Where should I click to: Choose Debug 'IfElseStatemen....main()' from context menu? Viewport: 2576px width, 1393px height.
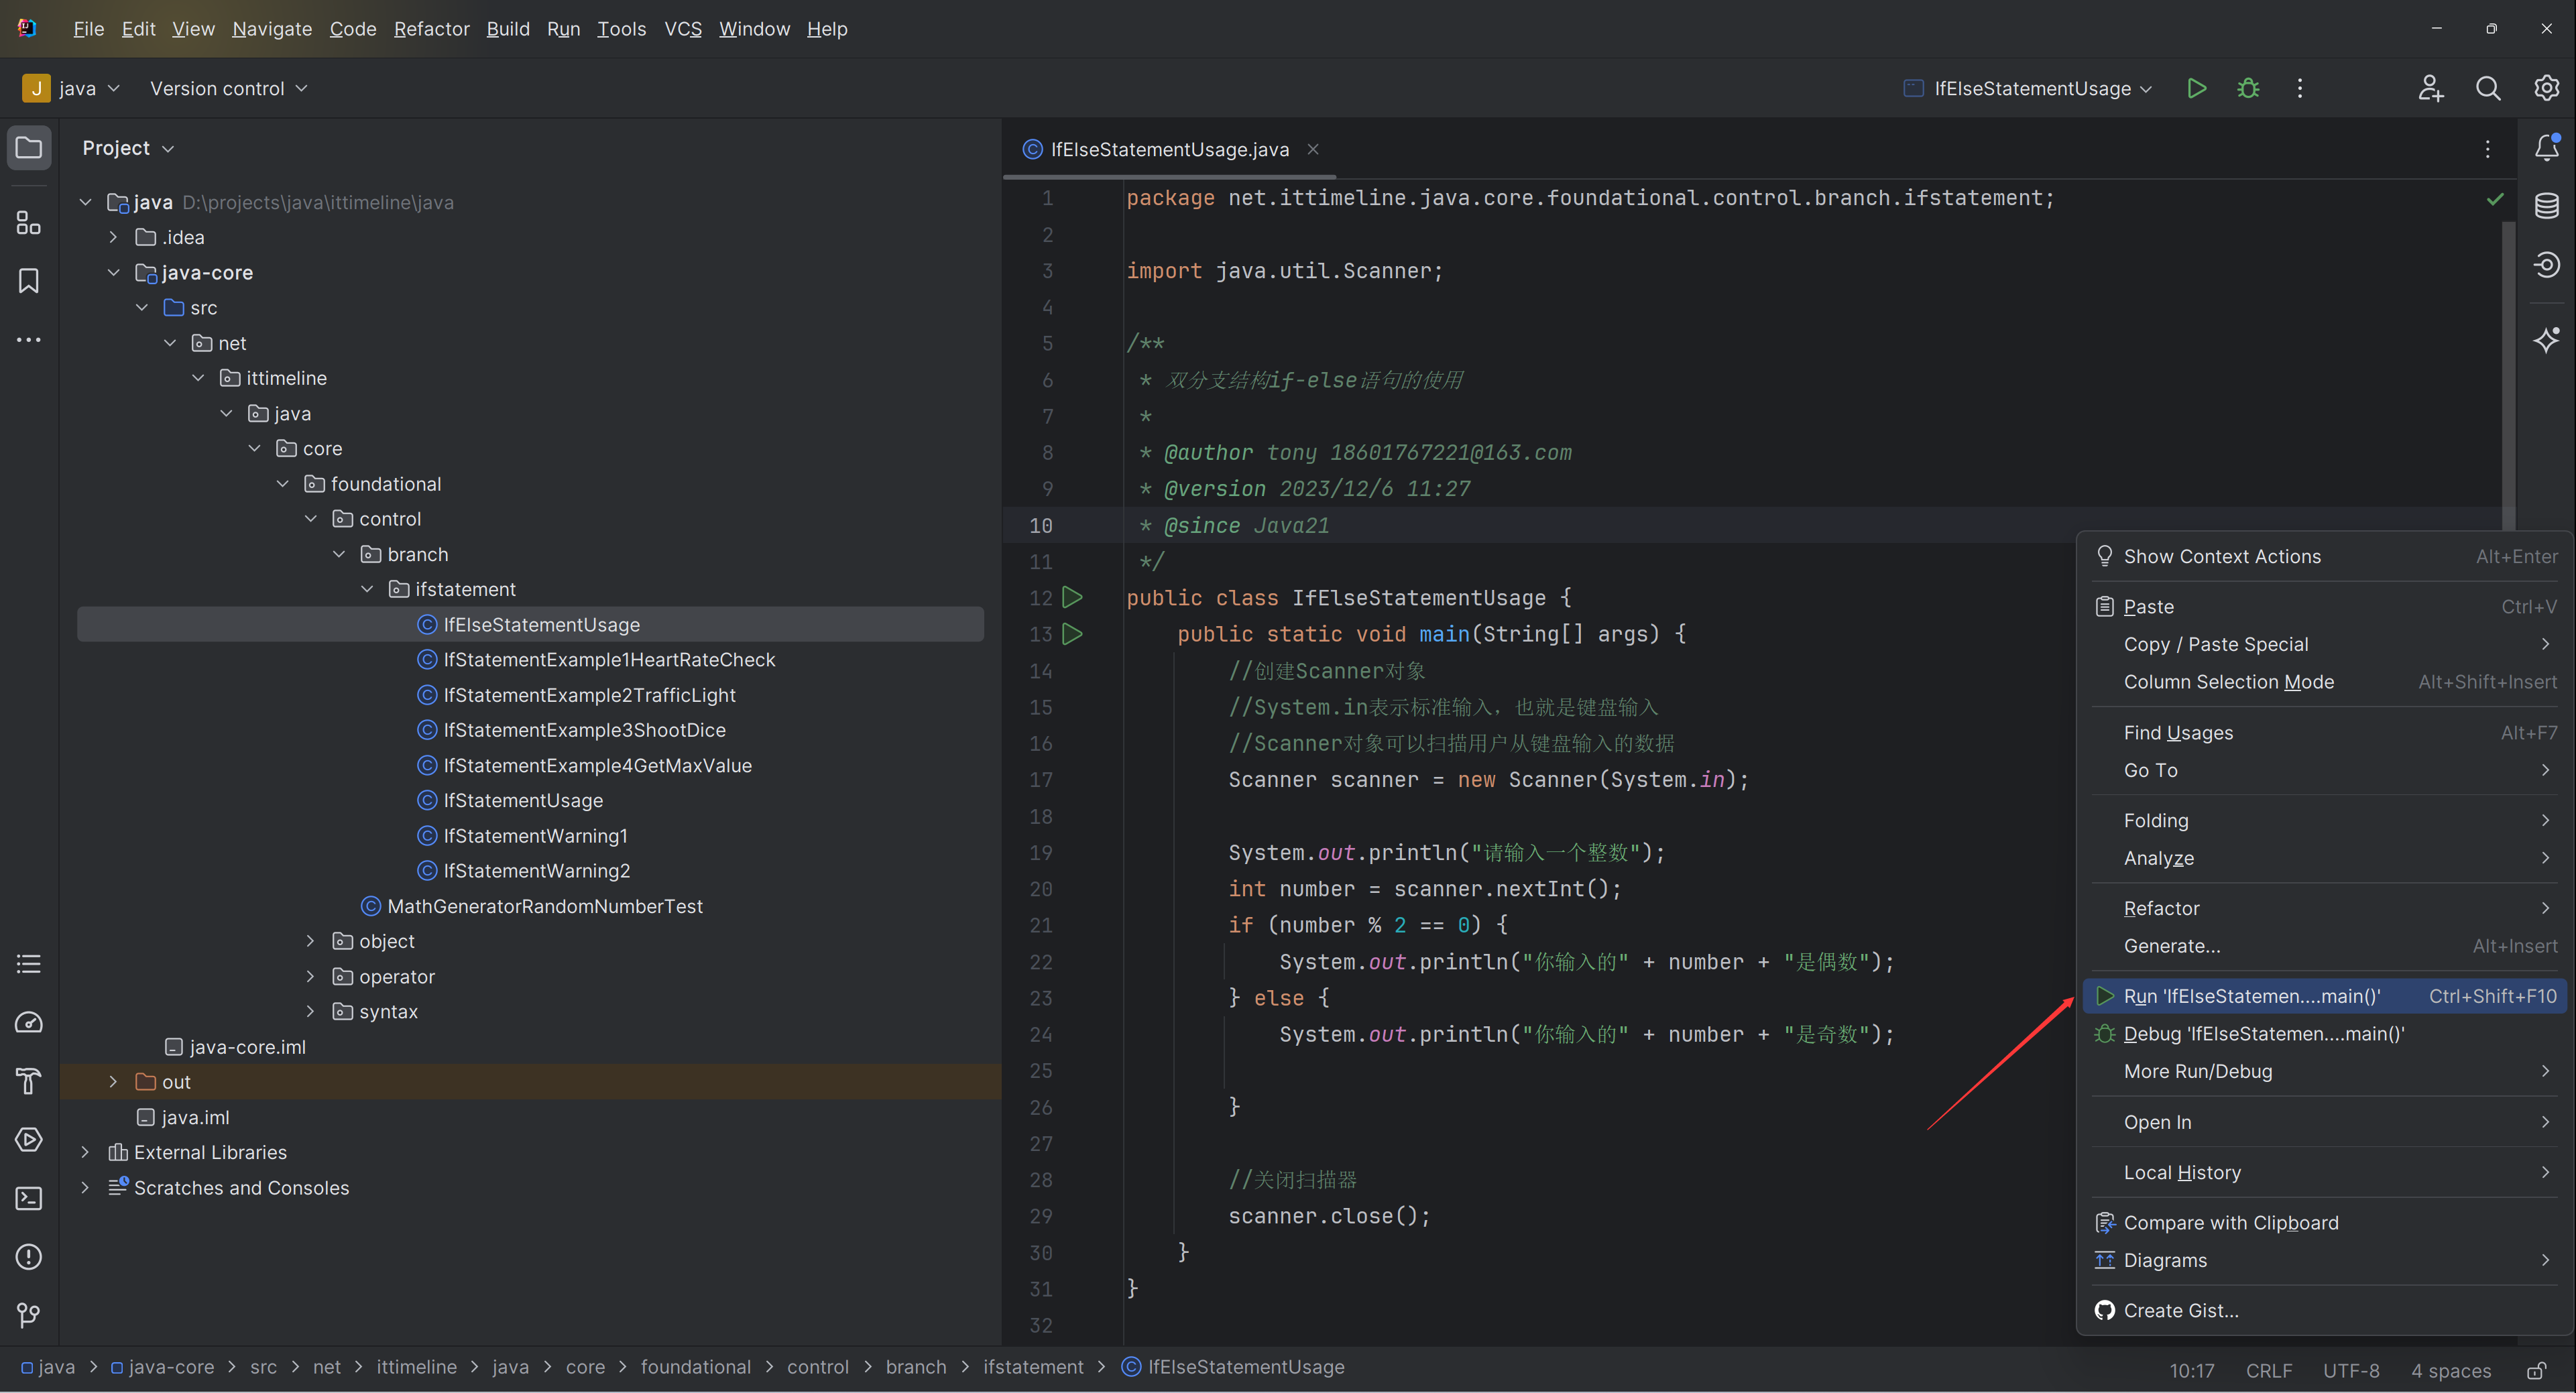pyautogui.click(x=2325, y=1033)
